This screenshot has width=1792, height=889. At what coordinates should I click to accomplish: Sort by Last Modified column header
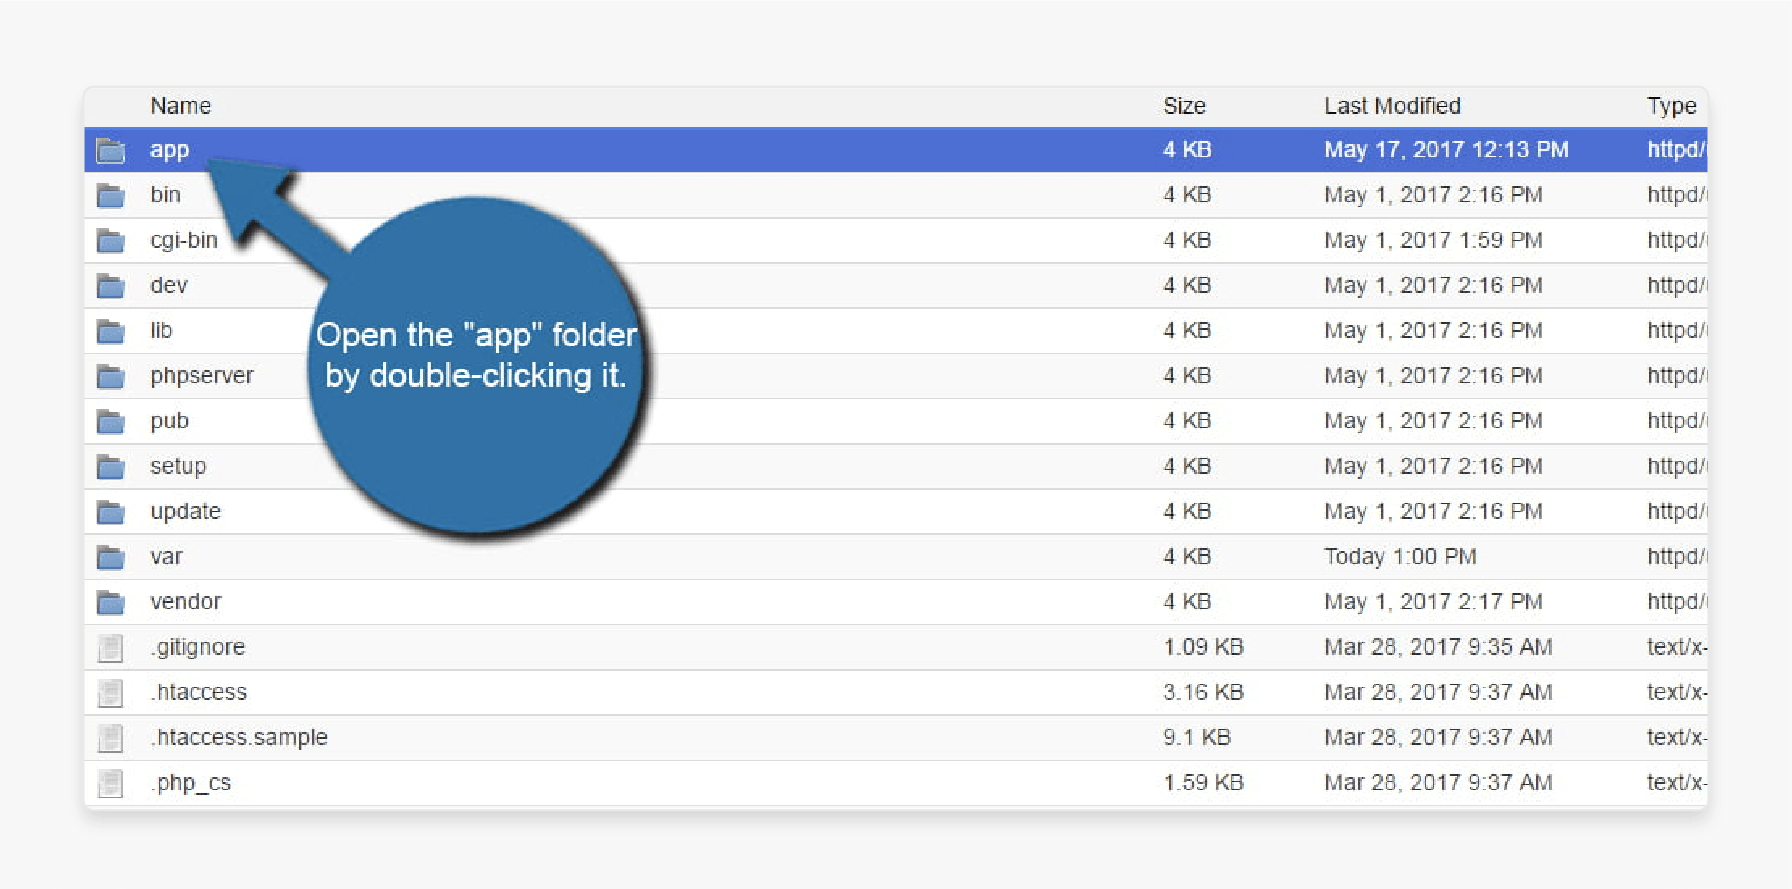1392,106
